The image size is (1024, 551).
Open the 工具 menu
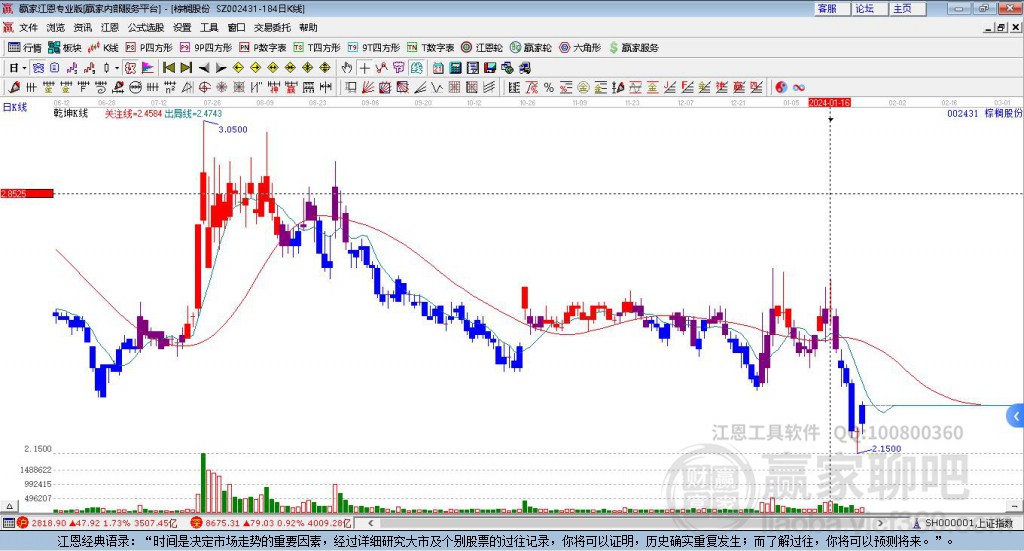point(209,27)
